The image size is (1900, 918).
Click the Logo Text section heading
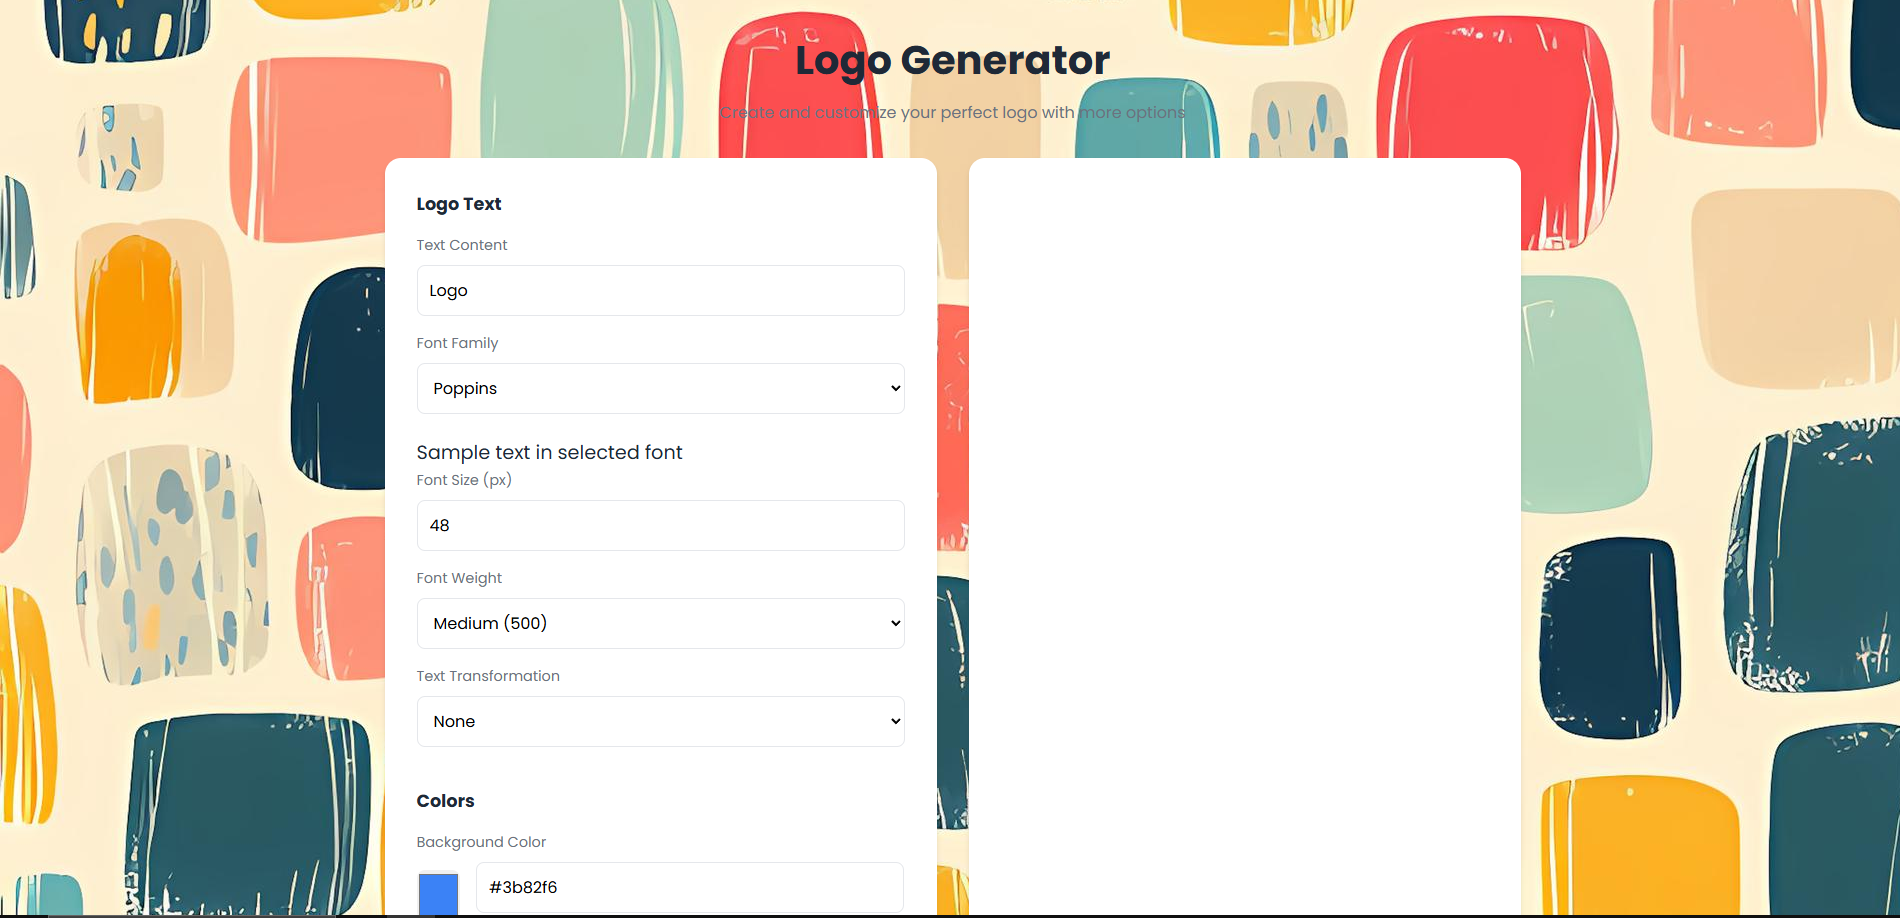459,203
